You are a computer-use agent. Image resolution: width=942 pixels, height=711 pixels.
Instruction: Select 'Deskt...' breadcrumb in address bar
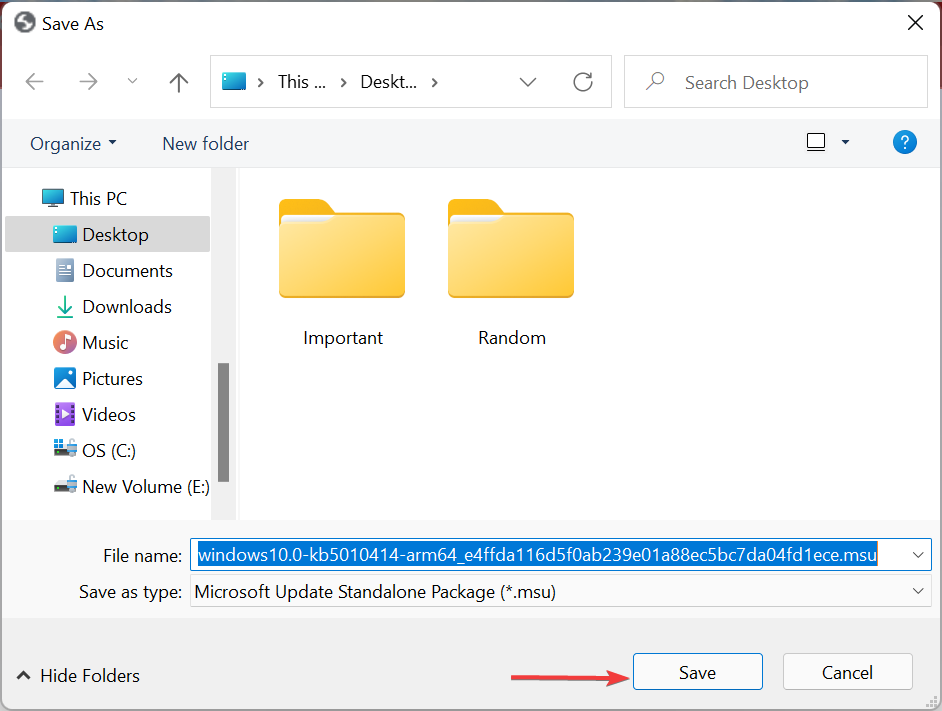[x=388, y=82]
